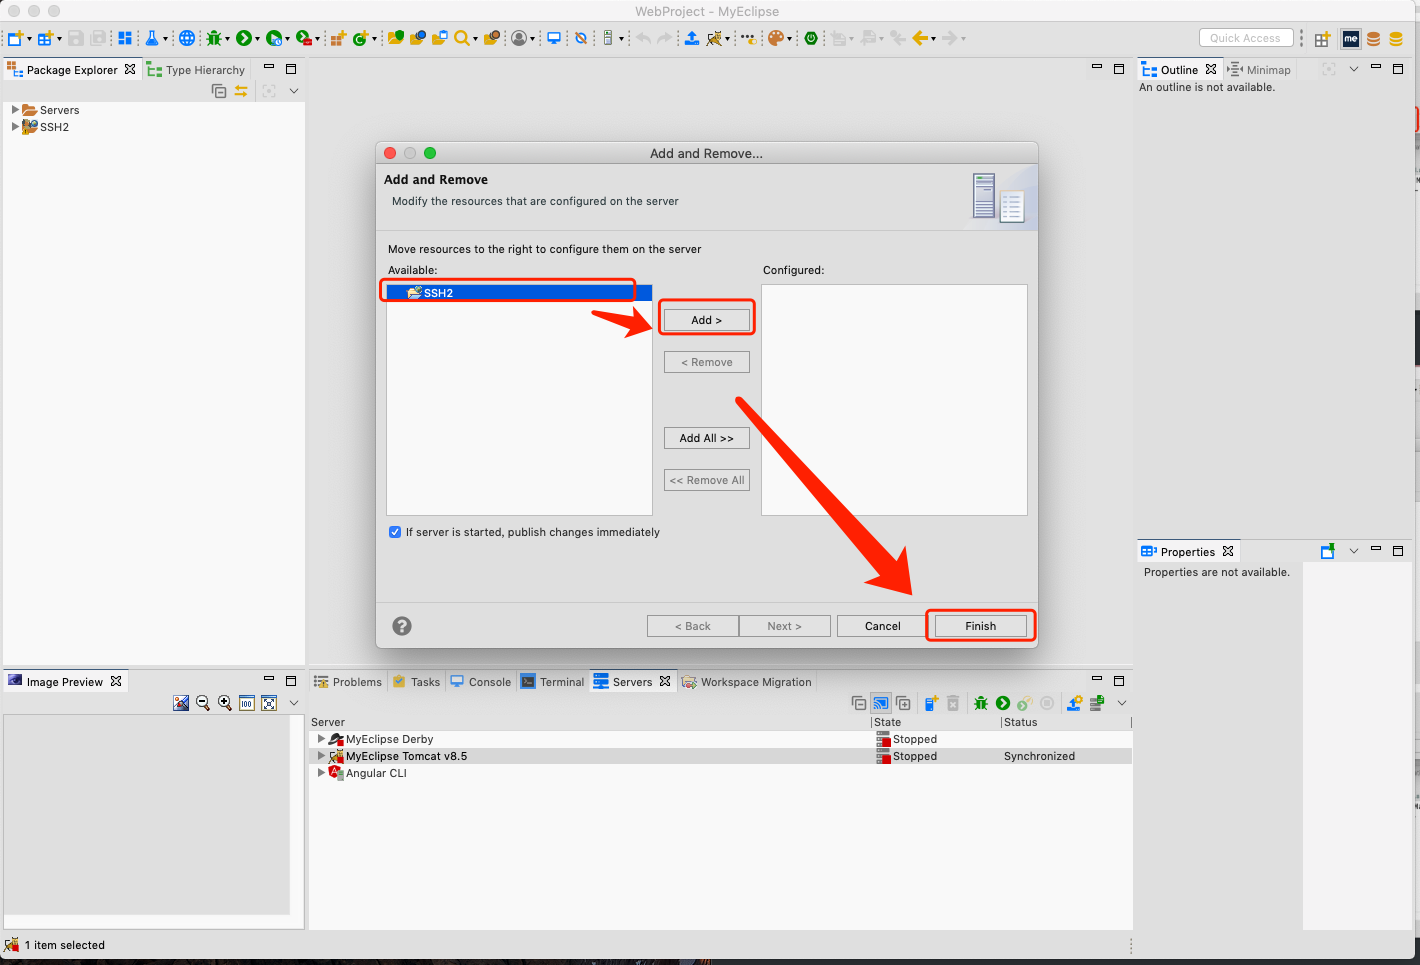The image size is (1420, 965).
Task: Click the Finish button
Action: click(980, 626)
